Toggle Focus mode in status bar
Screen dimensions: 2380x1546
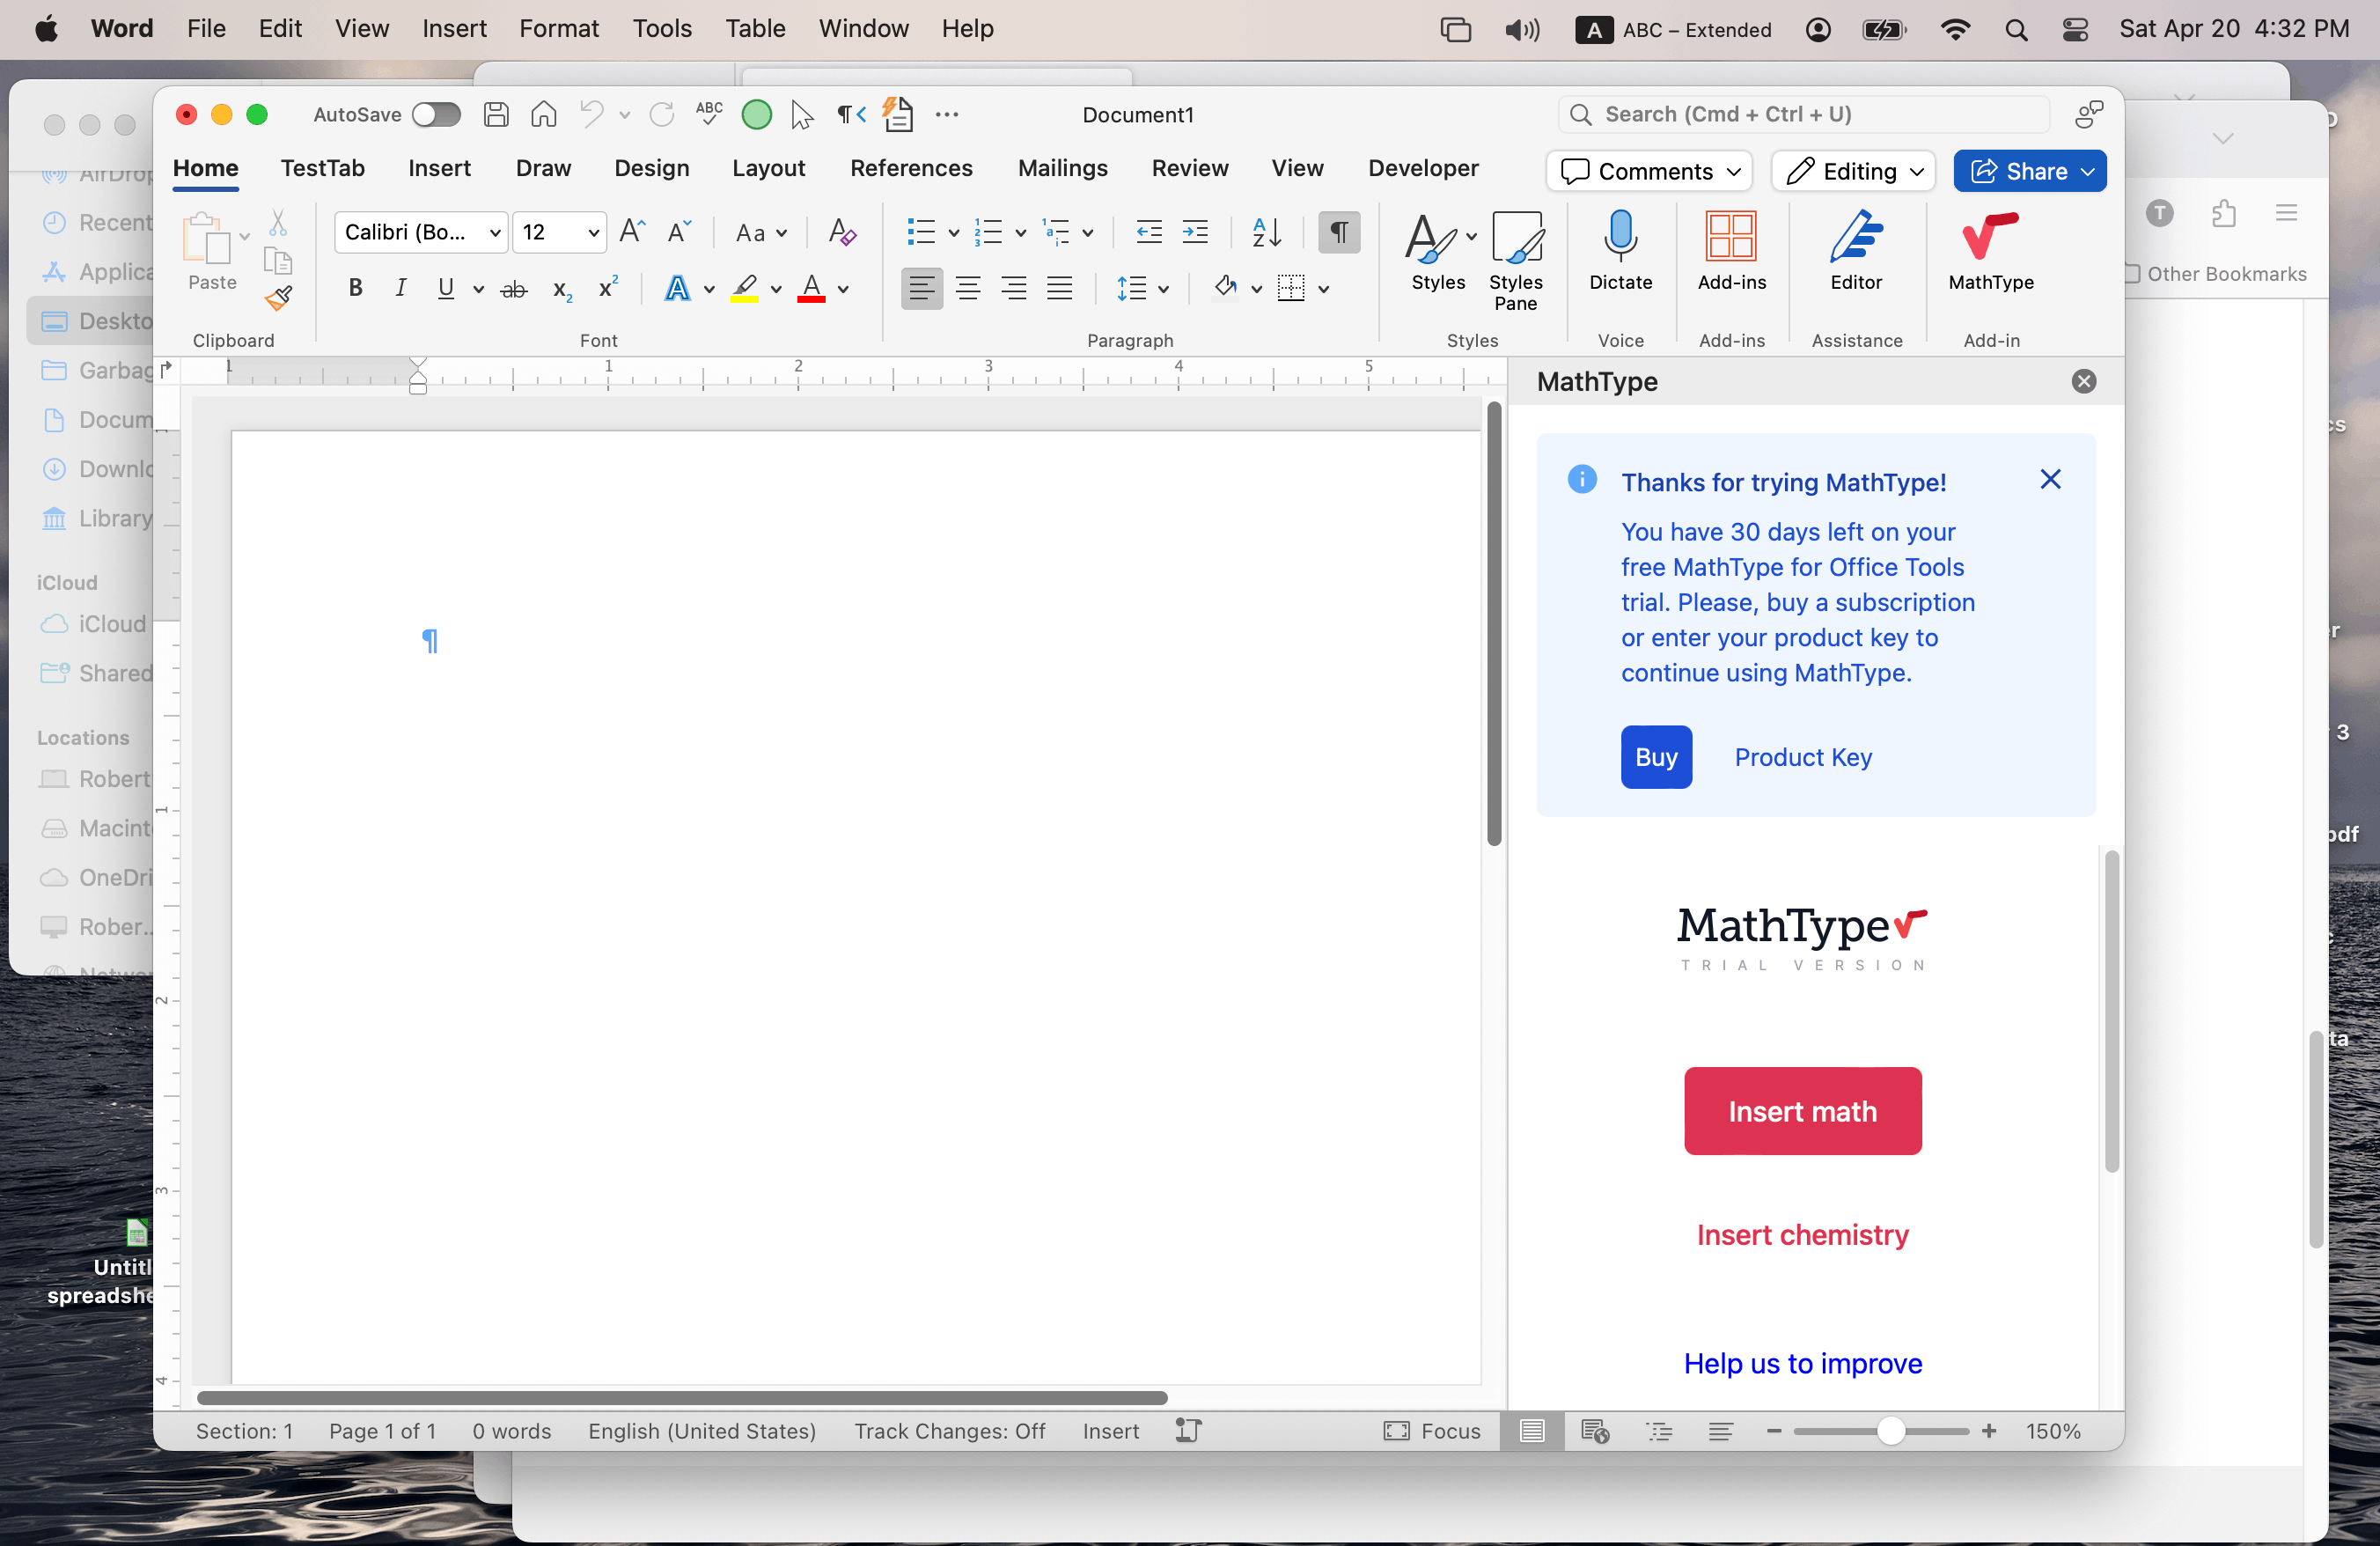1432,1431
